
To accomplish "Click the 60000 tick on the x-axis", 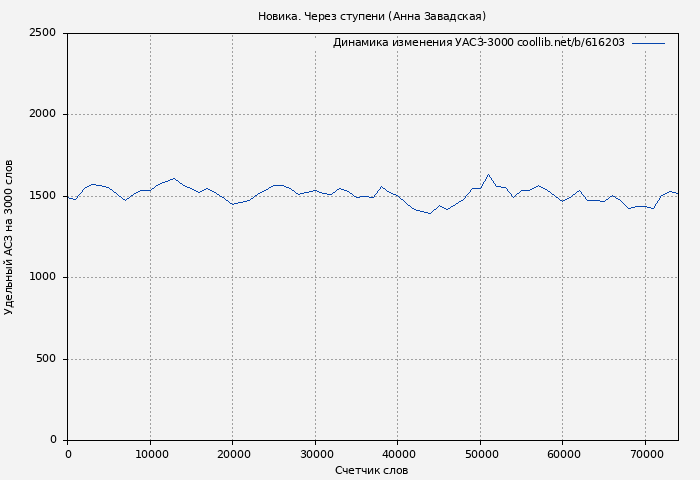I will (563, 454).
